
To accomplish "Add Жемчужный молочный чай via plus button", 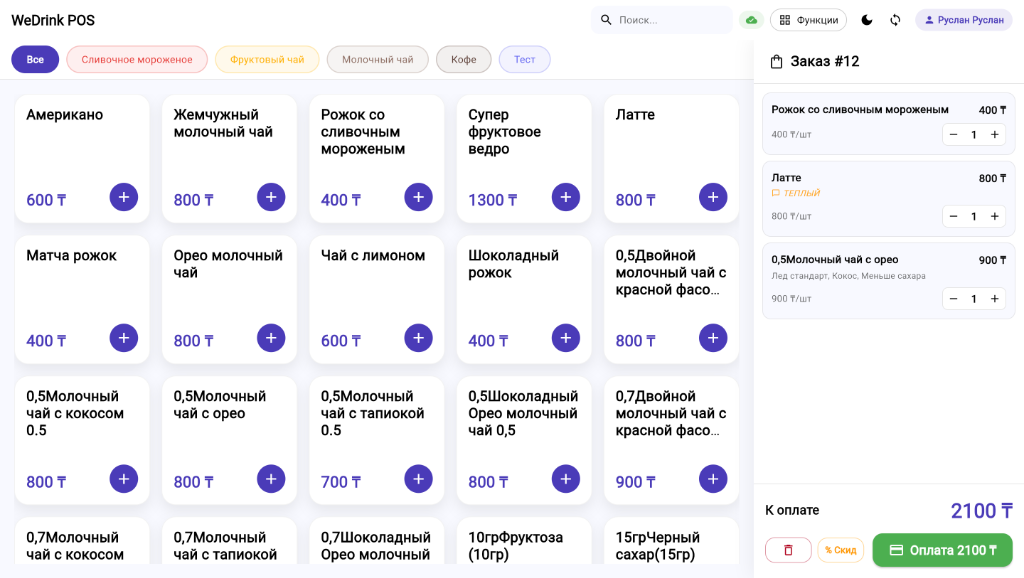I will point(271,197).
